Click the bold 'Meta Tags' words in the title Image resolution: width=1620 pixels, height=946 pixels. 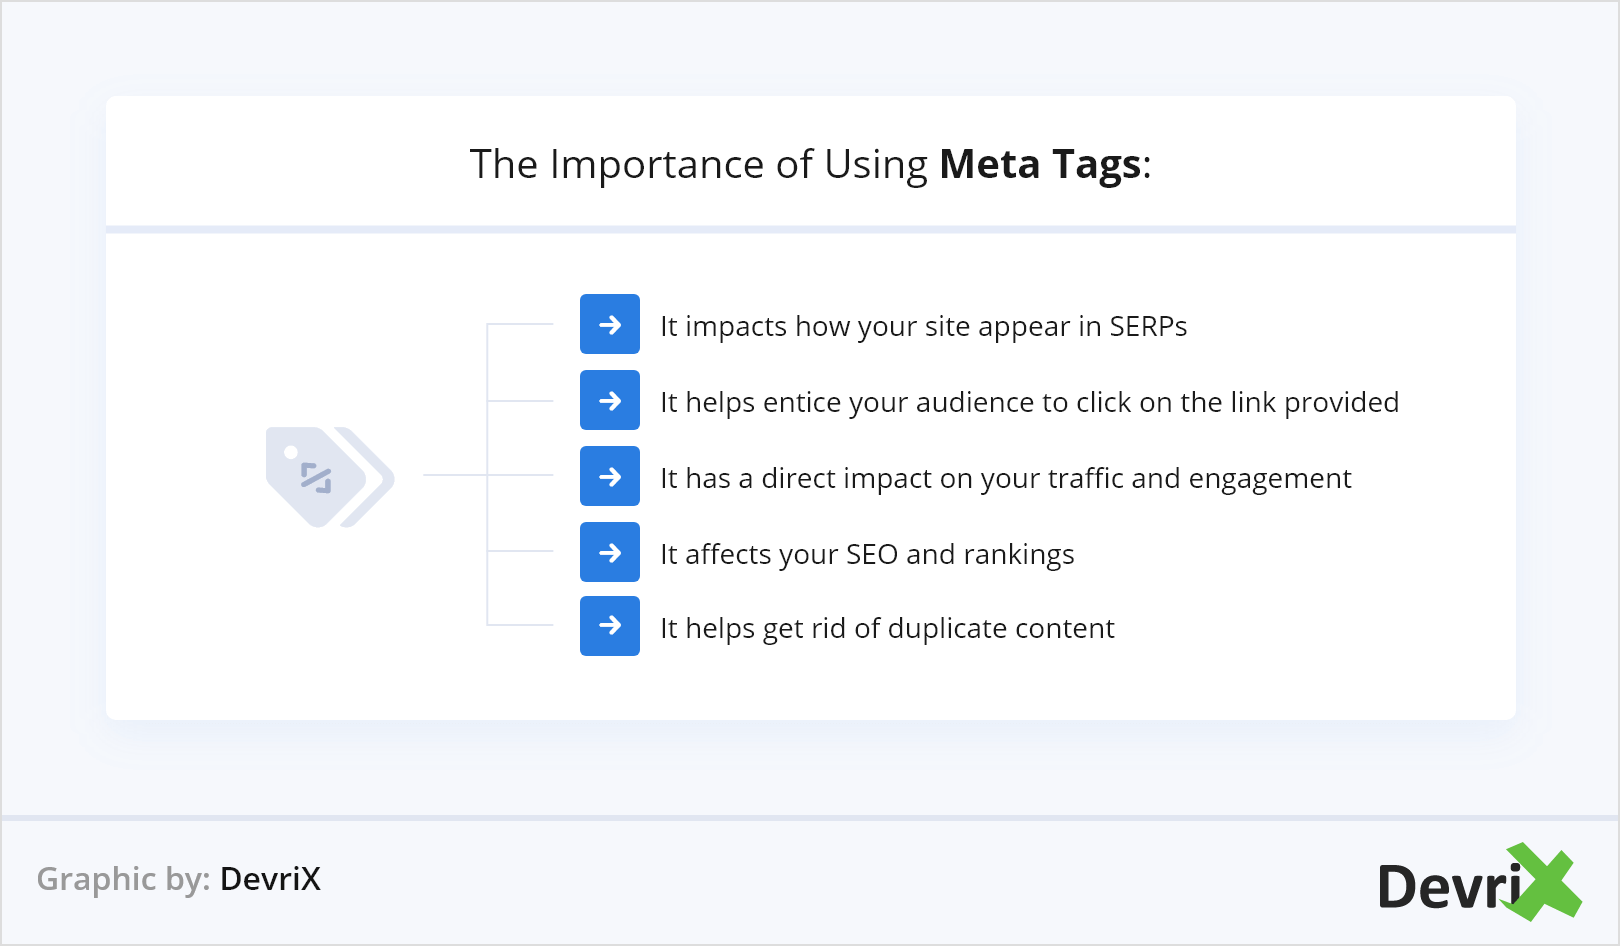[x=1040, y=164]
